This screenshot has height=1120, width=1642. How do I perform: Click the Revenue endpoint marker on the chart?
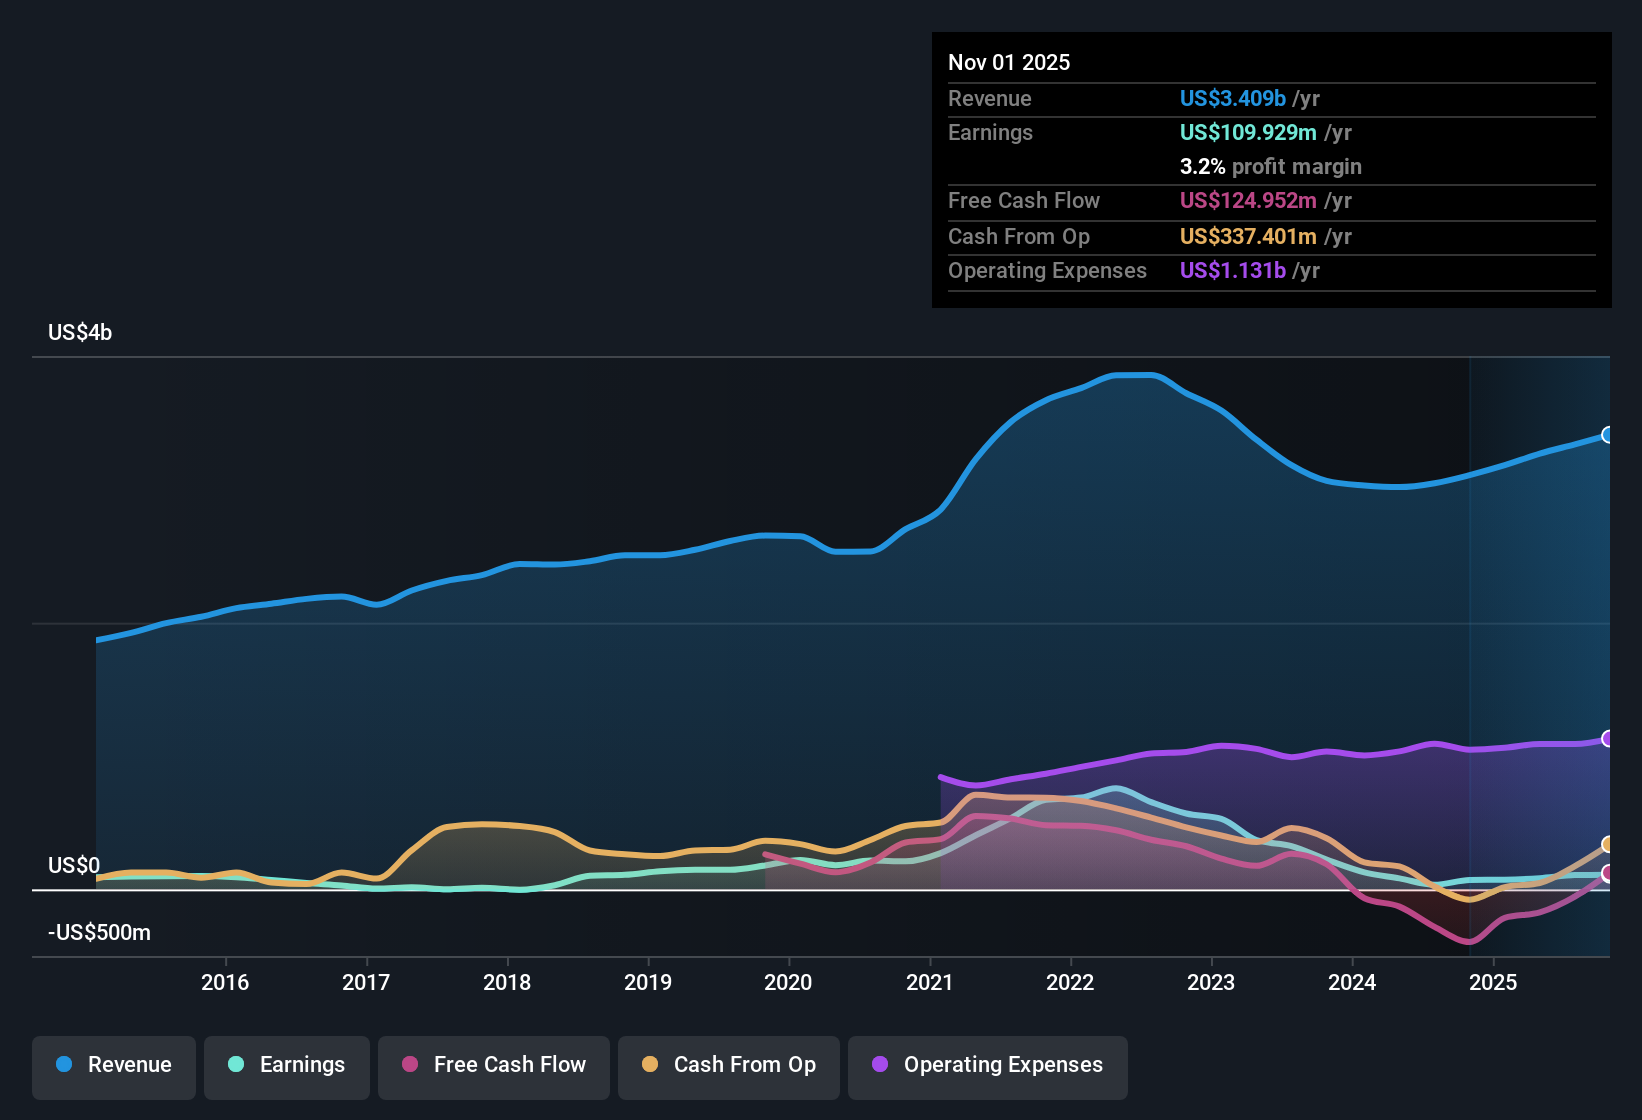pos(1607,435)
